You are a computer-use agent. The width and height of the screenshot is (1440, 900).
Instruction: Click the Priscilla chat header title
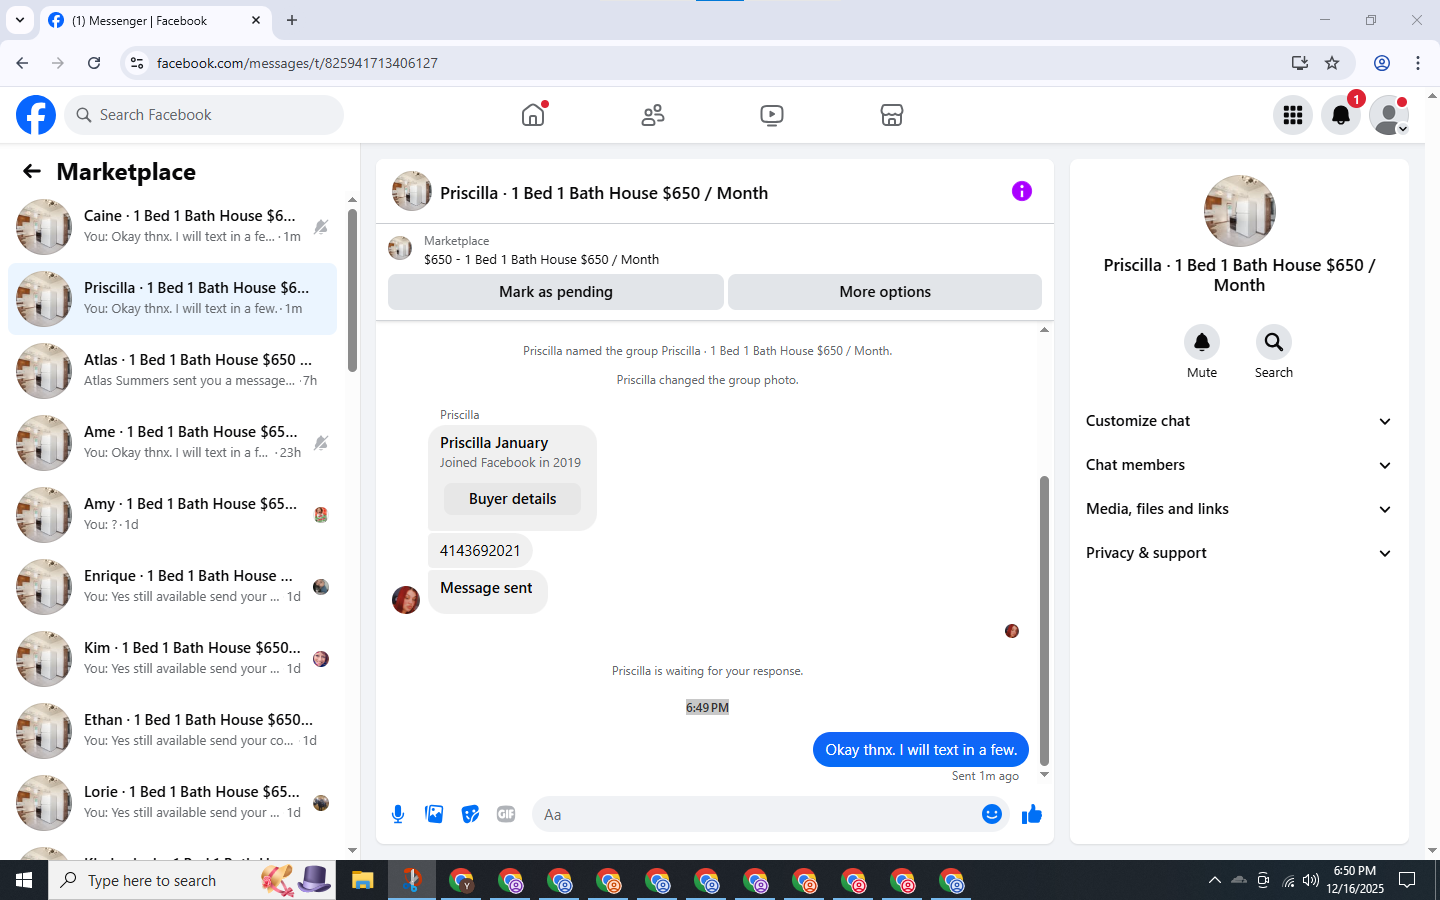[x=604, y=193]
